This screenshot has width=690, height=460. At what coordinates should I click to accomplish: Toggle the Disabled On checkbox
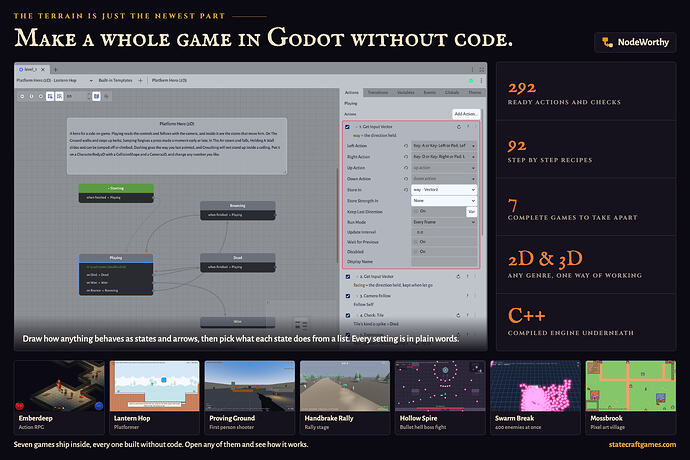click(x=416, y=251)
